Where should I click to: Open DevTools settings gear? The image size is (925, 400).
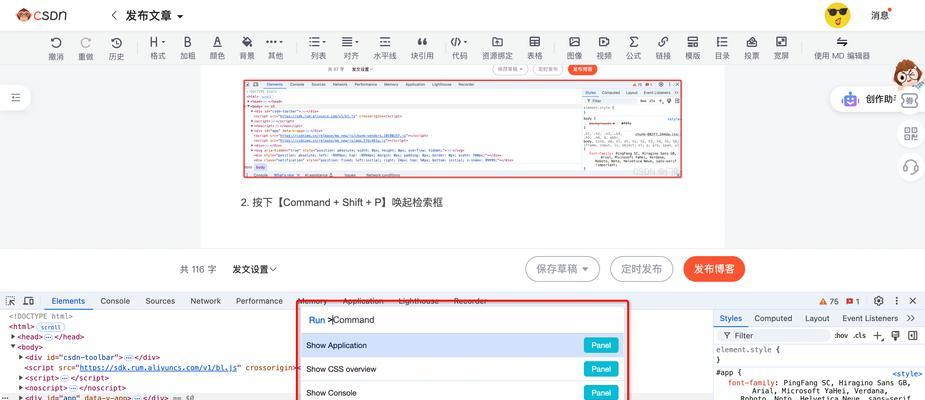pos(878,301)
